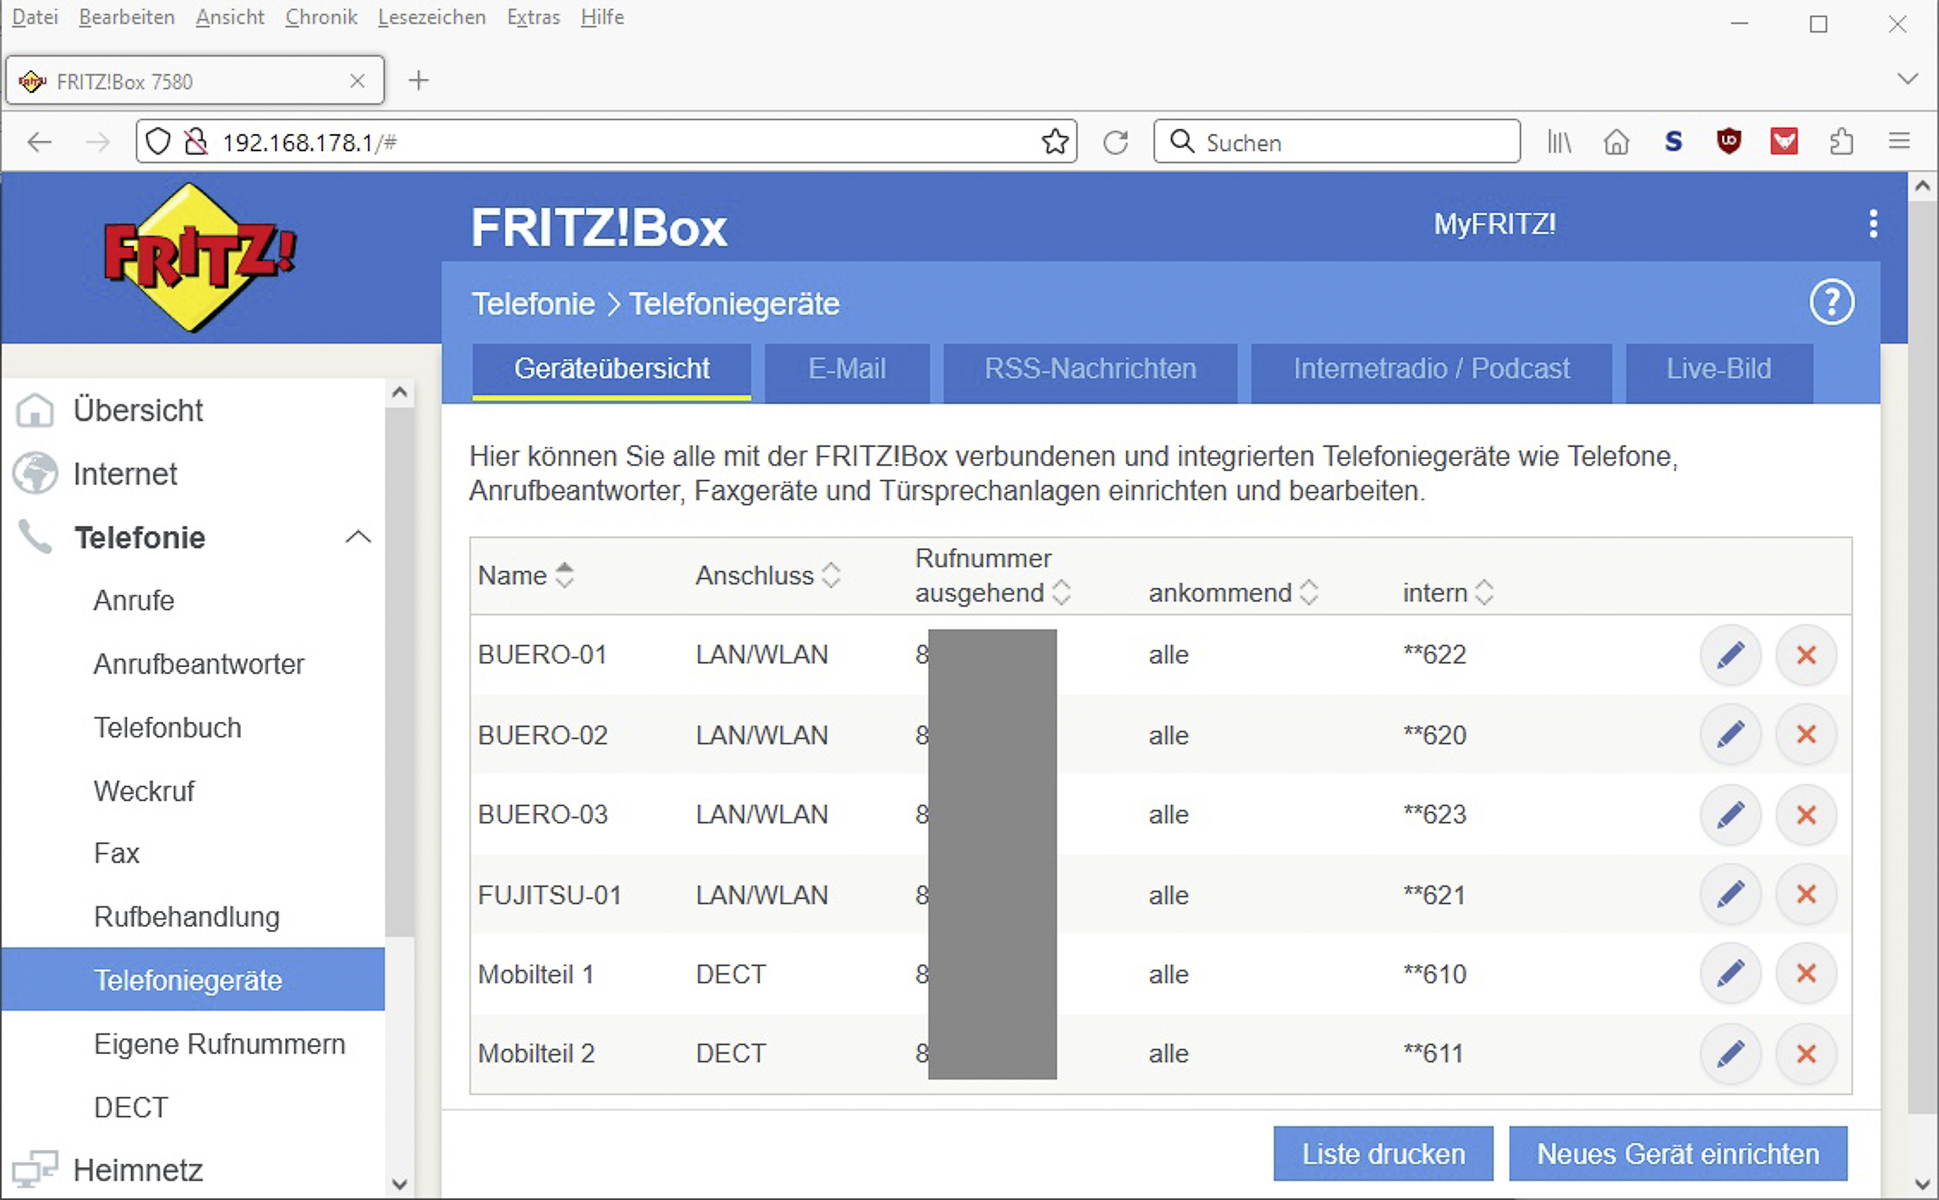Image resolution: width=1939 pixels, height=1200 pixels.
Task: Show site security shield information
Action: [158, 142]
